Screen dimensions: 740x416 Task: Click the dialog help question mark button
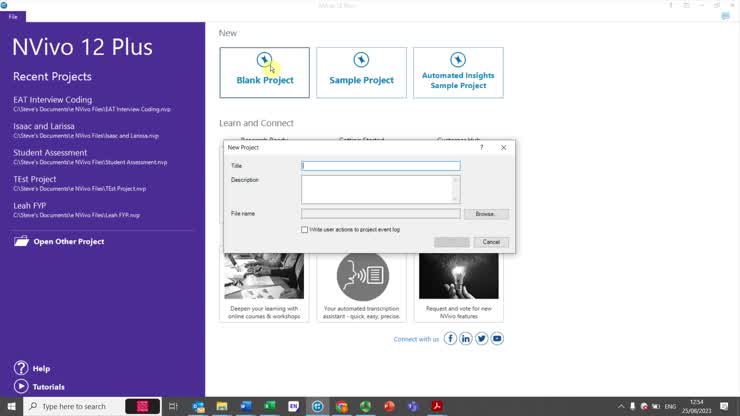tap(482, 147)
